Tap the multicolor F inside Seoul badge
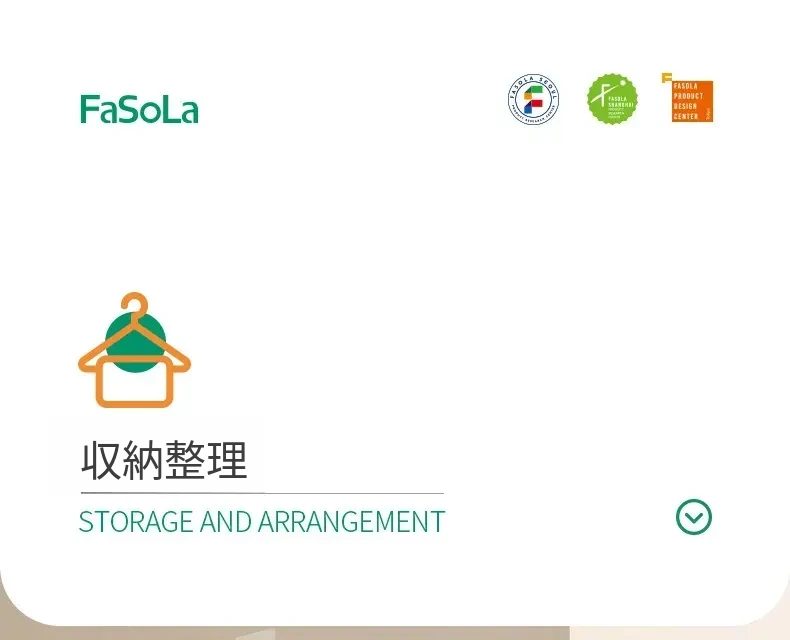The width and height of the screenshot is (790, 640). pyautogui.click(x=534, y=99)
